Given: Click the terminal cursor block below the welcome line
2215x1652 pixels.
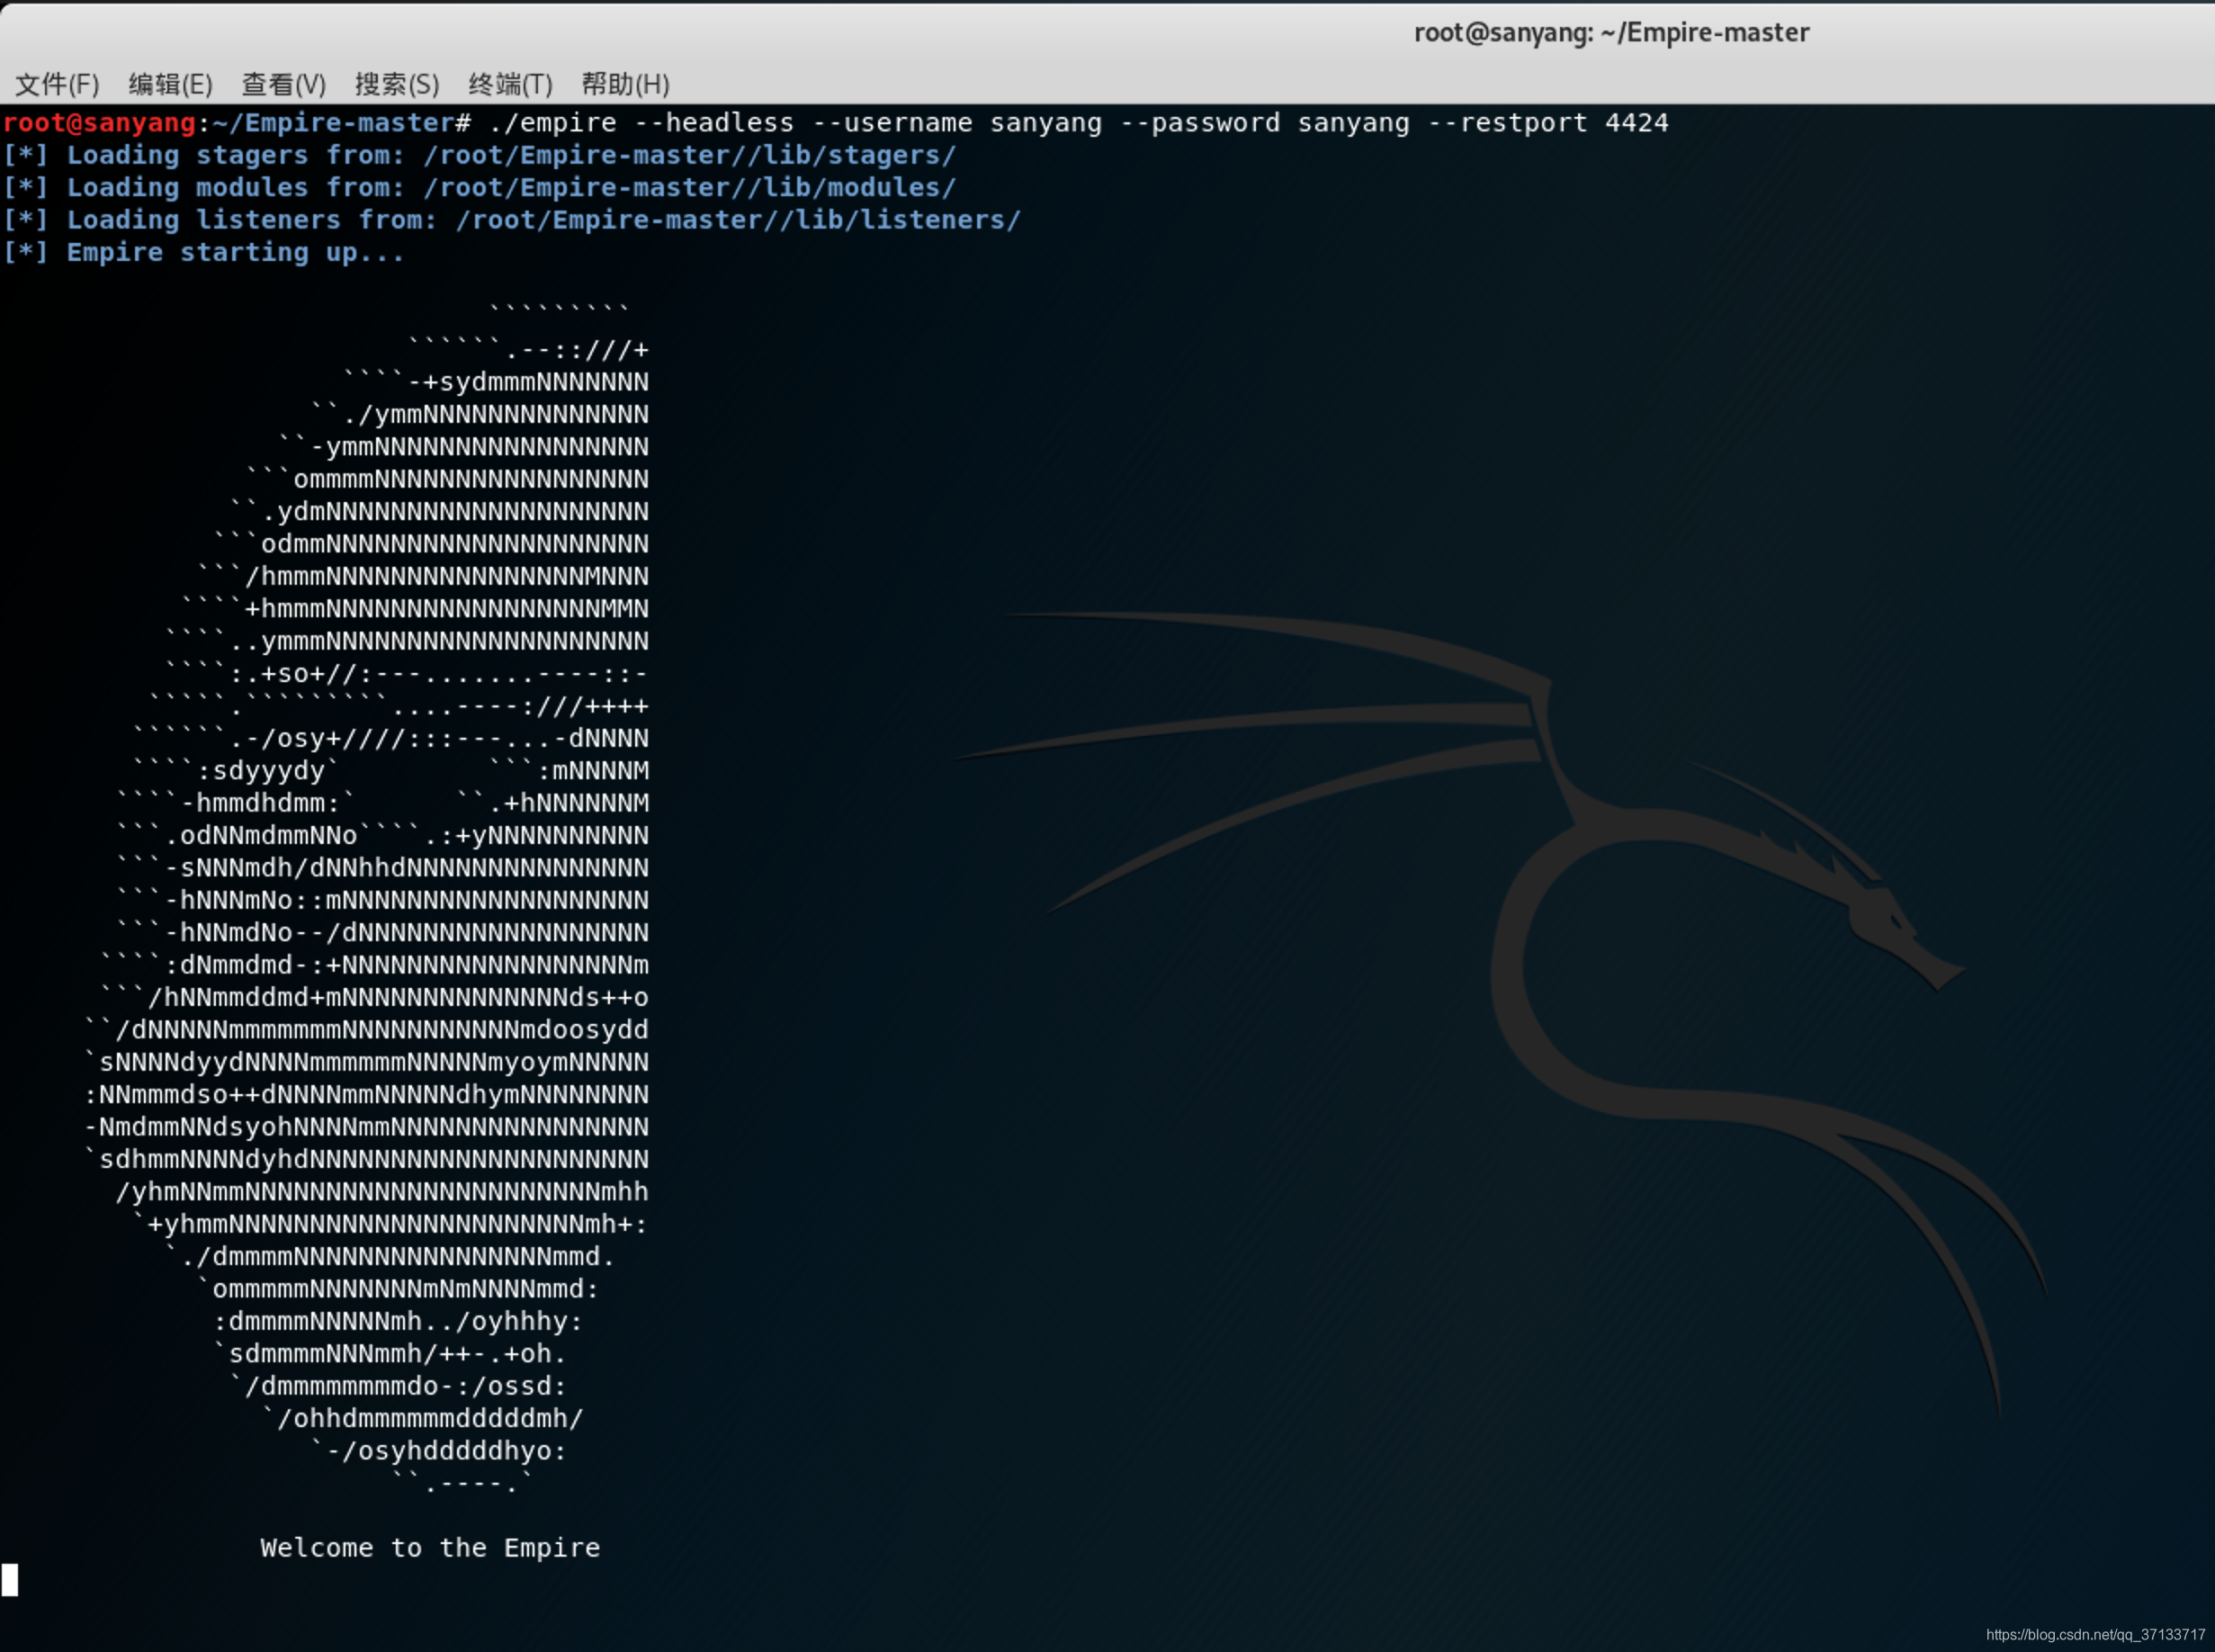Looking at the screenshot, I should tap(10, 1580).
